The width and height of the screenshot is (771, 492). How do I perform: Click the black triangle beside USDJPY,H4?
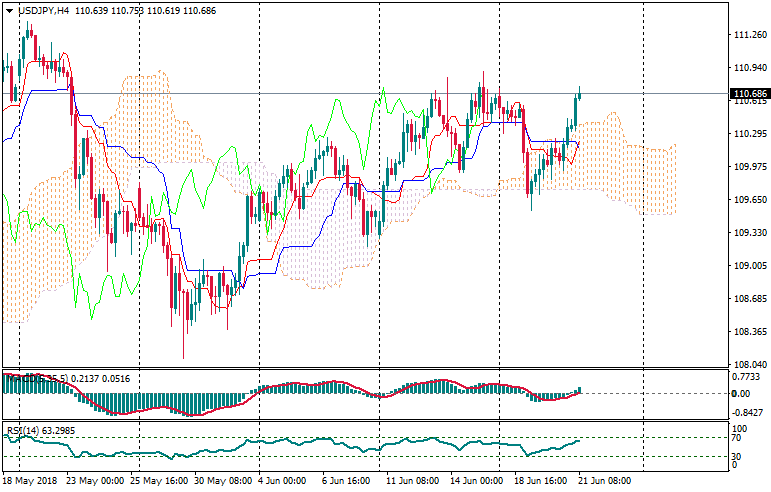[10, 10]
